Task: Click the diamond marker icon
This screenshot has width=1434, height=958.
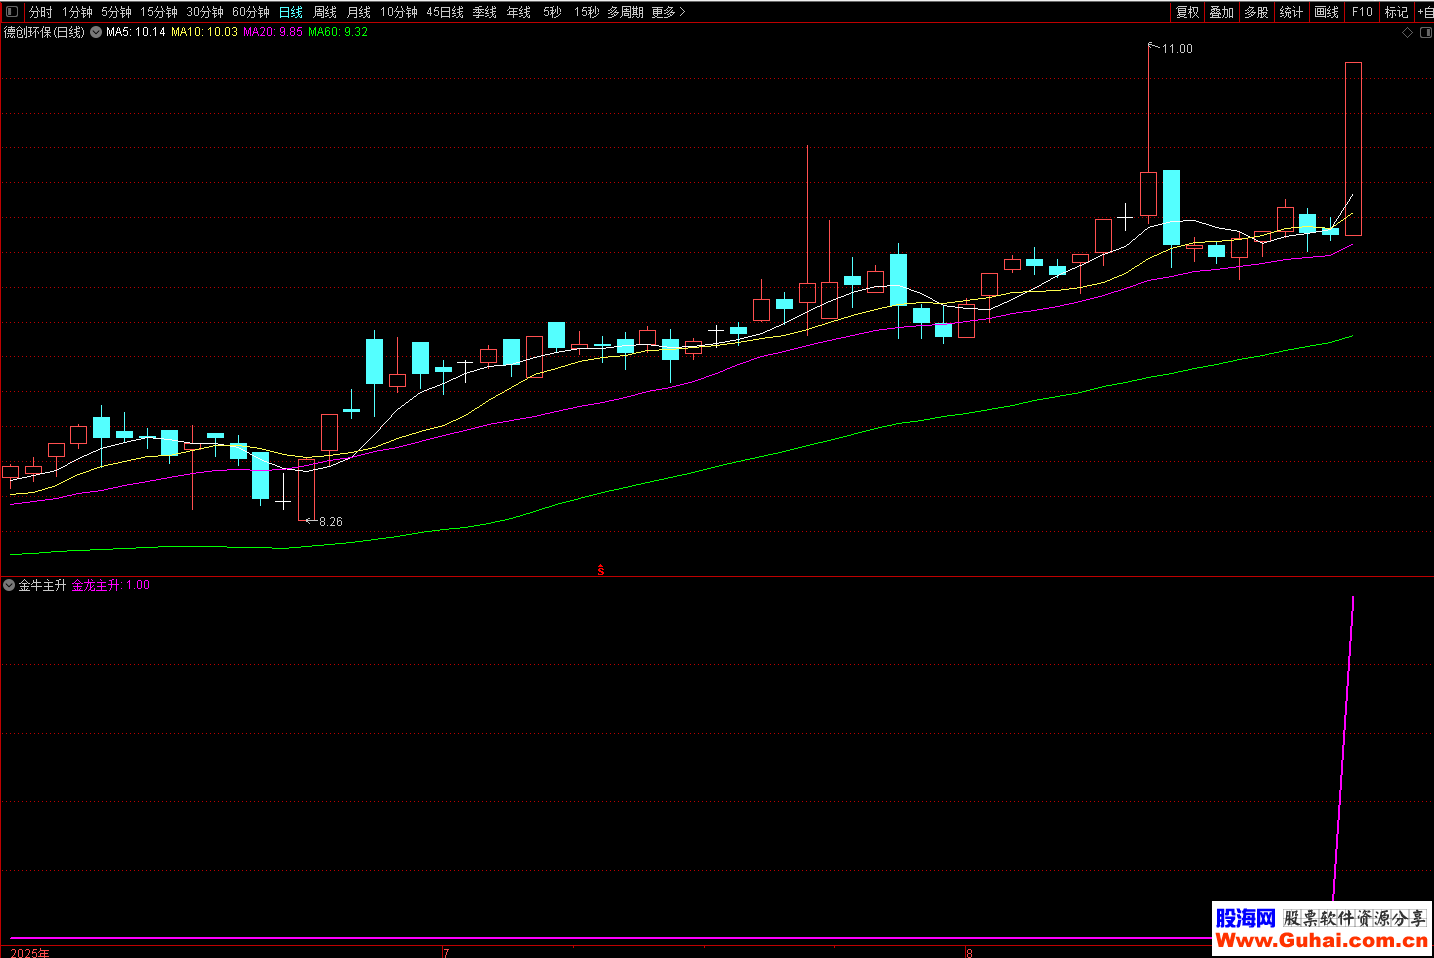Action: (1408, 33)
